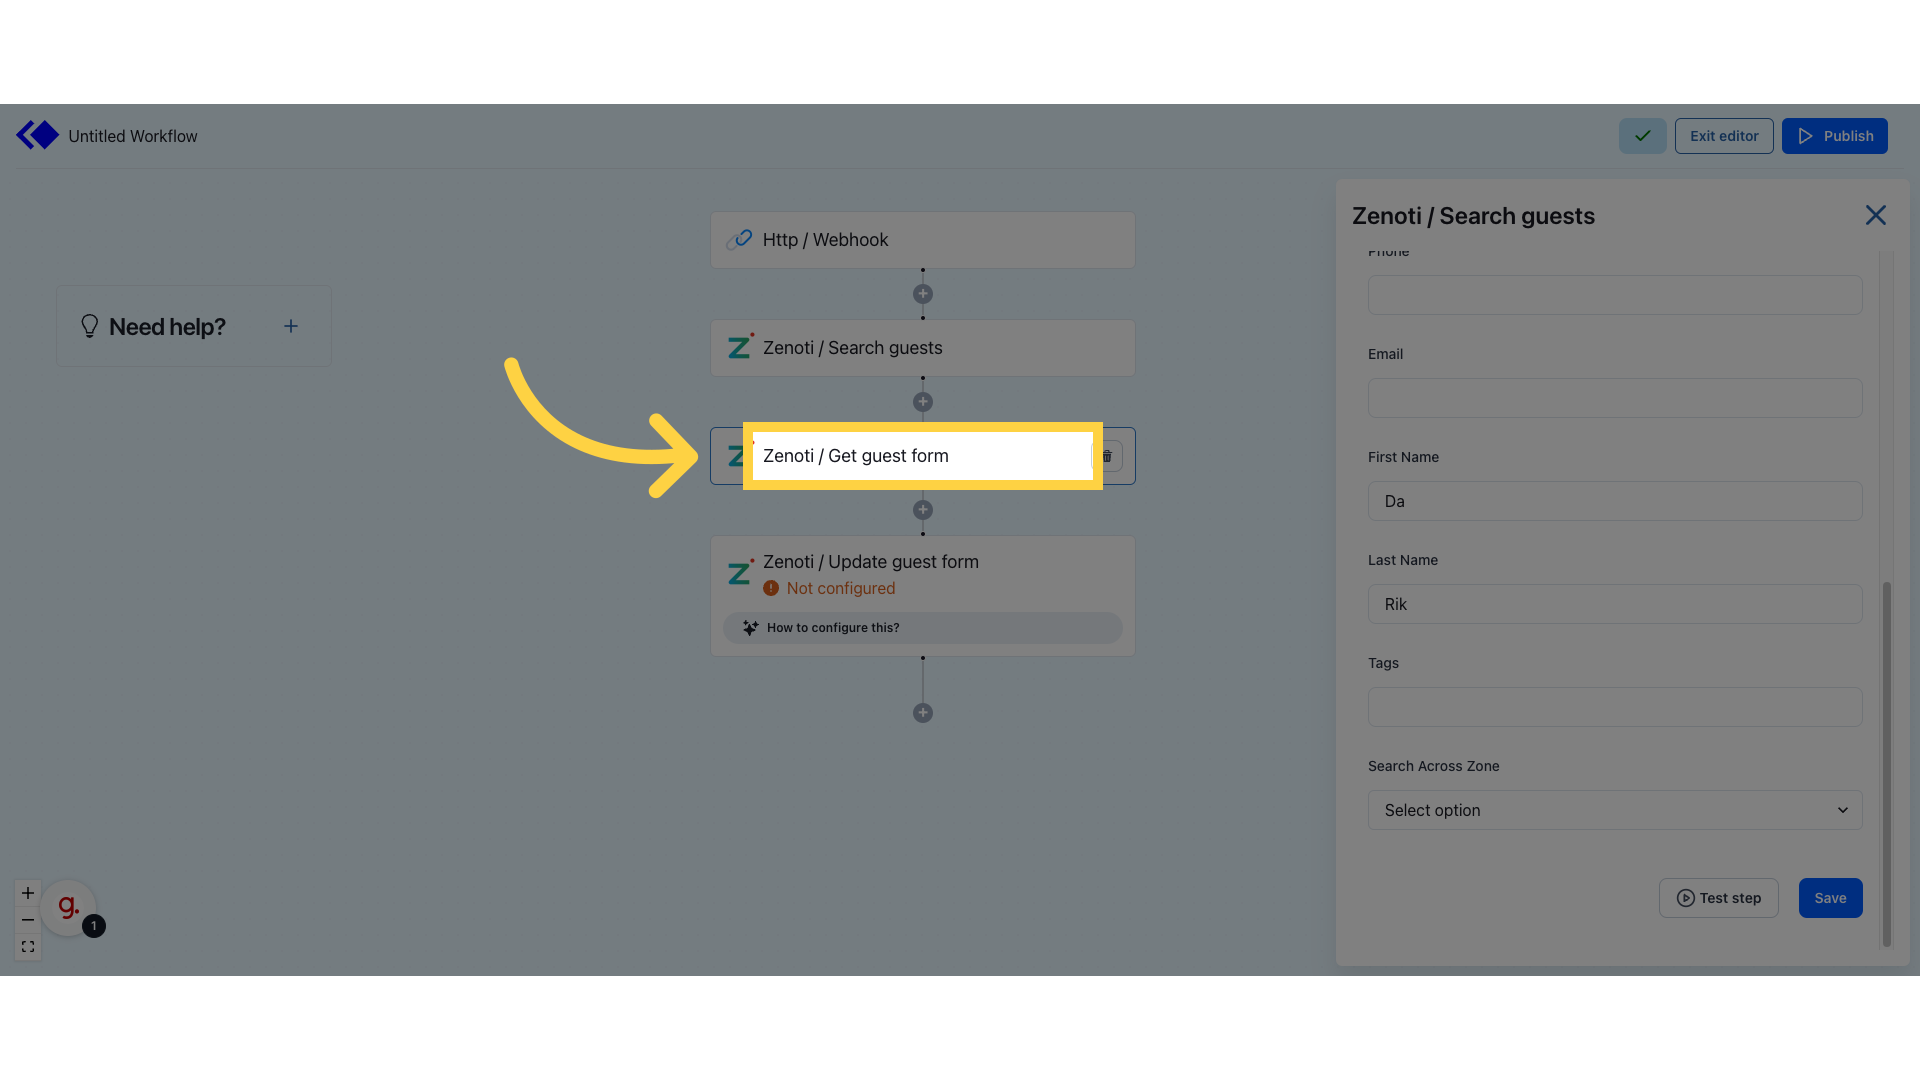Screen dimensions: 1920x1080
Task: Click Zenoti logo on Update guest form
Action: point(740,573)
